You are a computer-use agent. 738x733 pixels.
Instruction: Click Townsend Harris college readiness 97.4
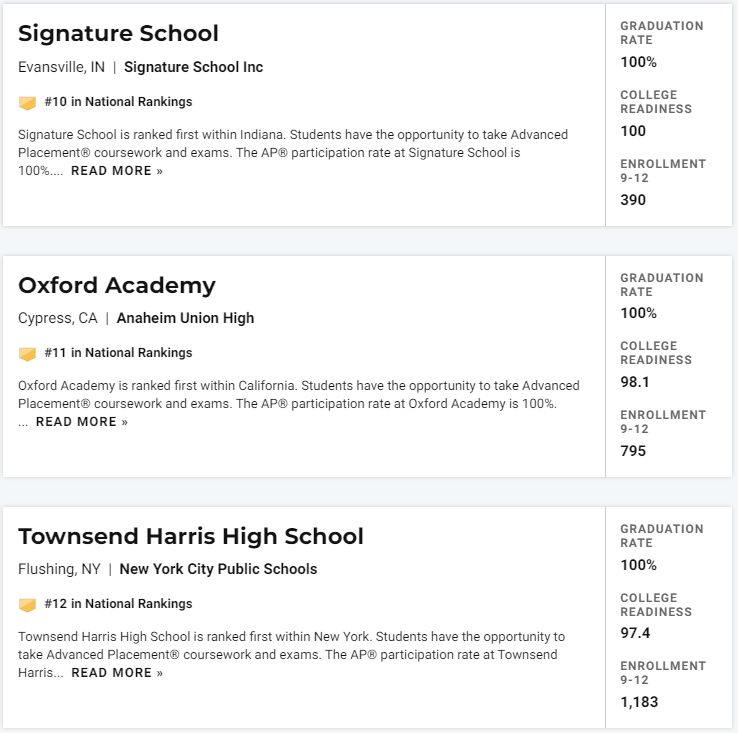coord(635,633)
